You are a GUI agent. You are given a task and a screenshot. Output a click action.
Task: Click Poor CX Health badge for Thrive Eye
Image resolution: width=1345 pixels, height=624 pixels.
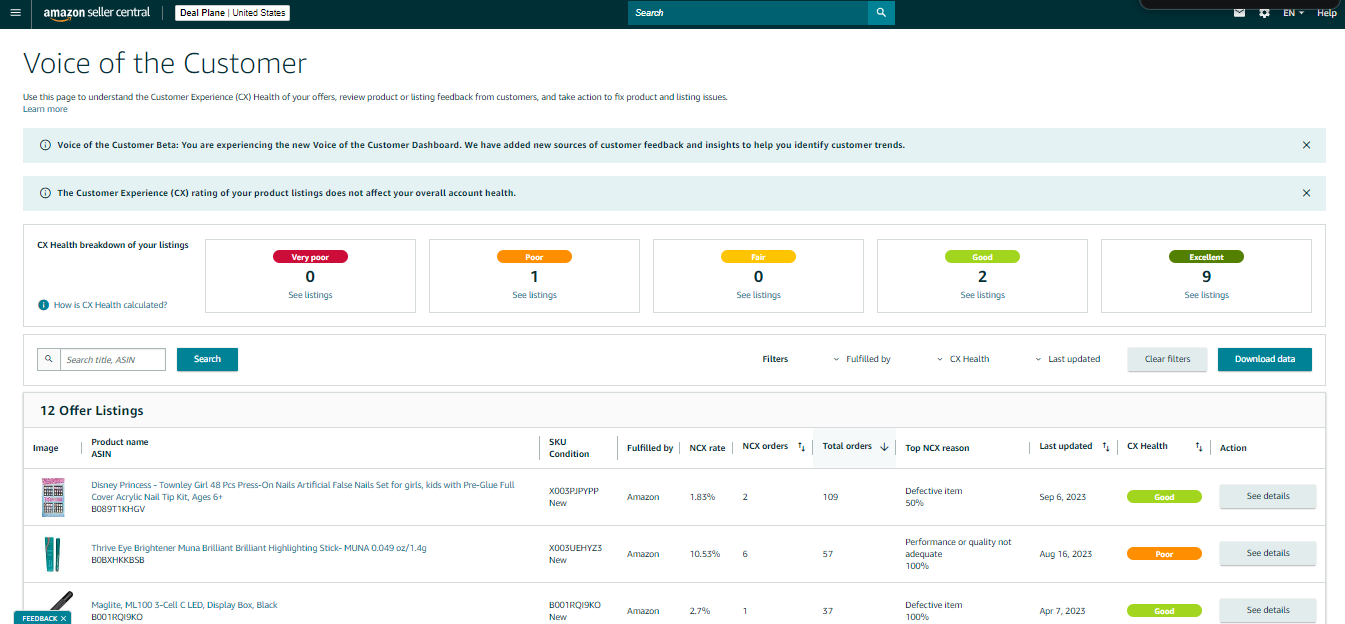pos(1164,554)
